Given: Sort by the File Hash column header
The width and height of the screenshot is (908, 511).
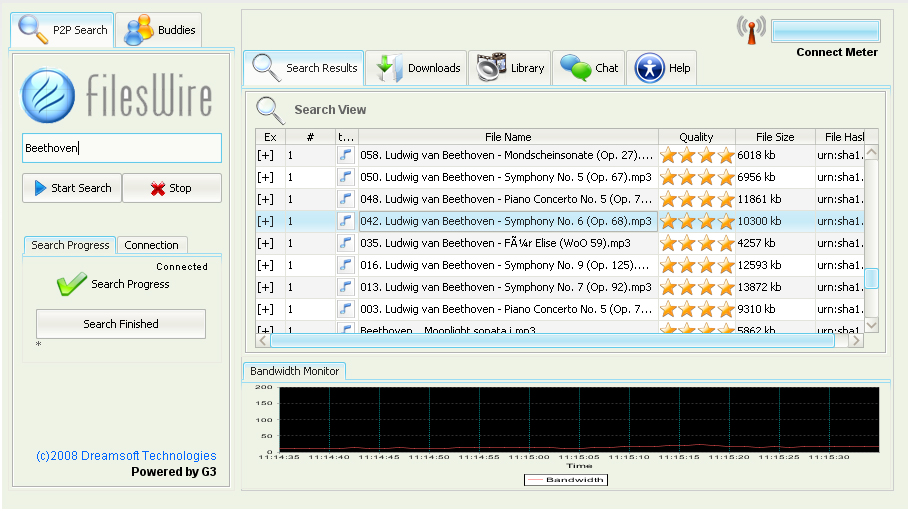Looking at the screenshot, I should pyautogui.click(x=840, y=137).
